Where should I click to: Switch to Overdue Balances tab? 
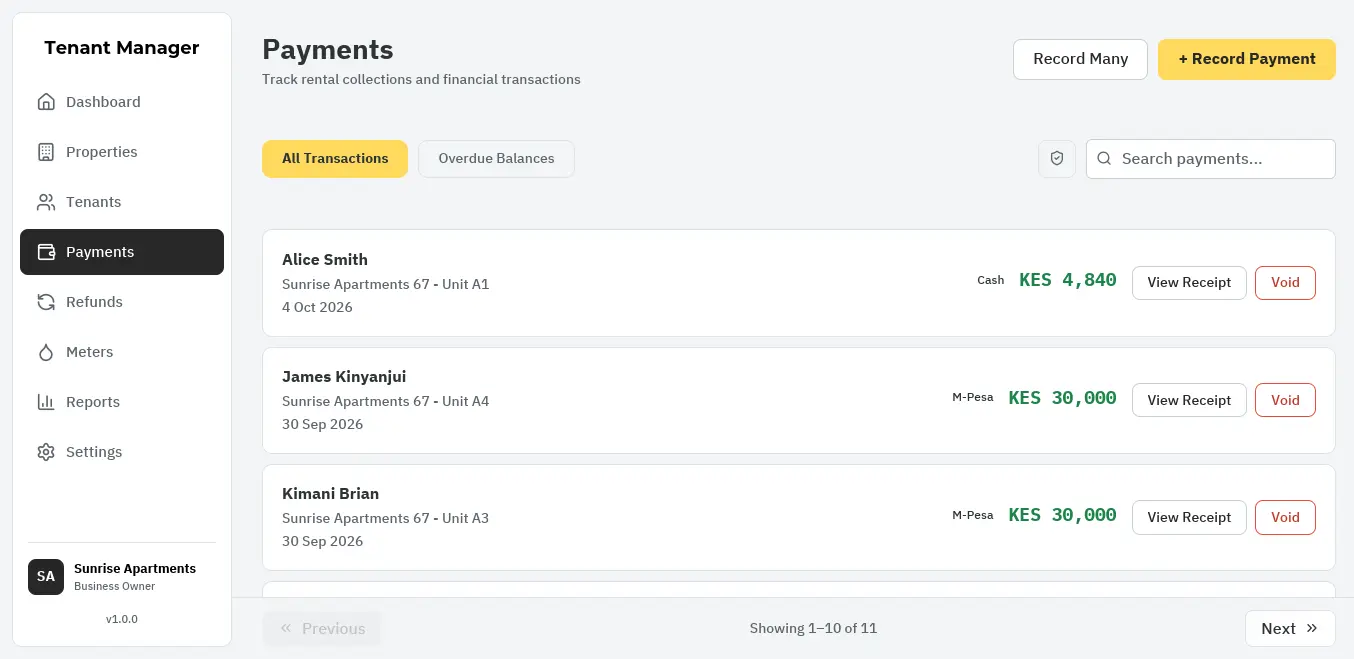(x=496, y=159)
